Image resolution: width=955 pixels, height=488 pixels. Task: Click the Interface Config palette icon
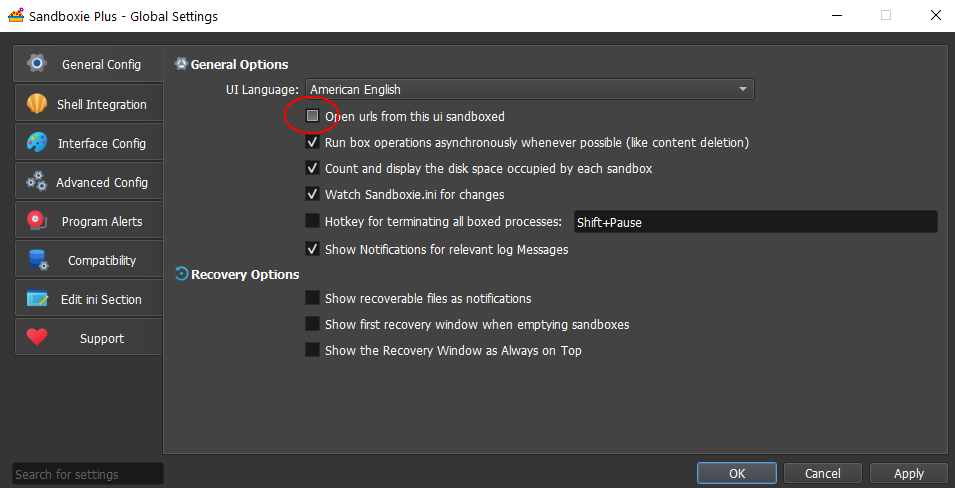point(37,143)
